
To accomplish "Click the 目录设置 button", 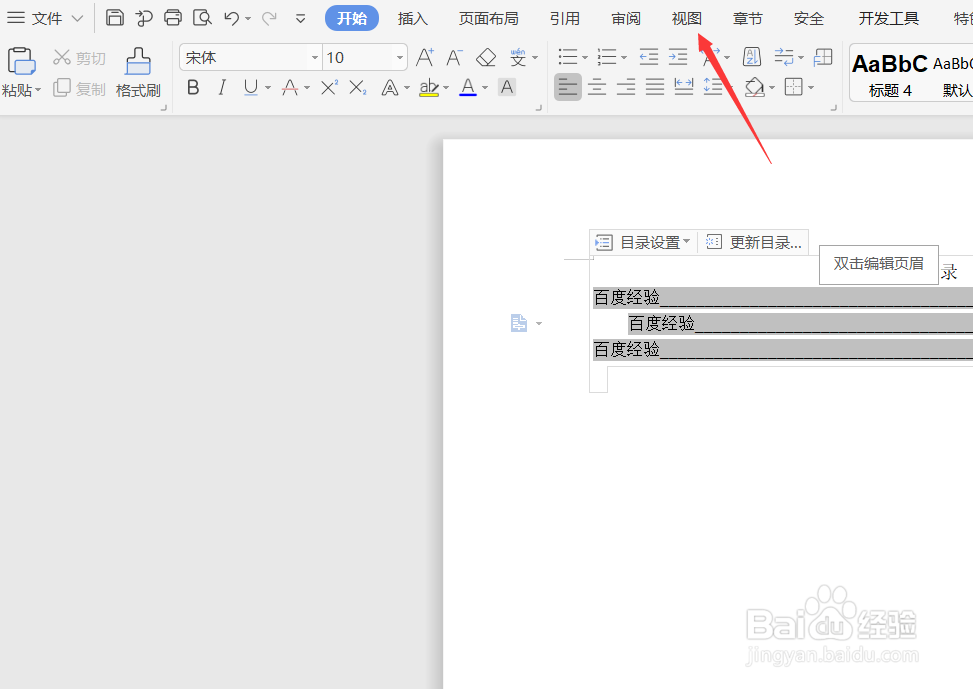I will tap(642, 242).
